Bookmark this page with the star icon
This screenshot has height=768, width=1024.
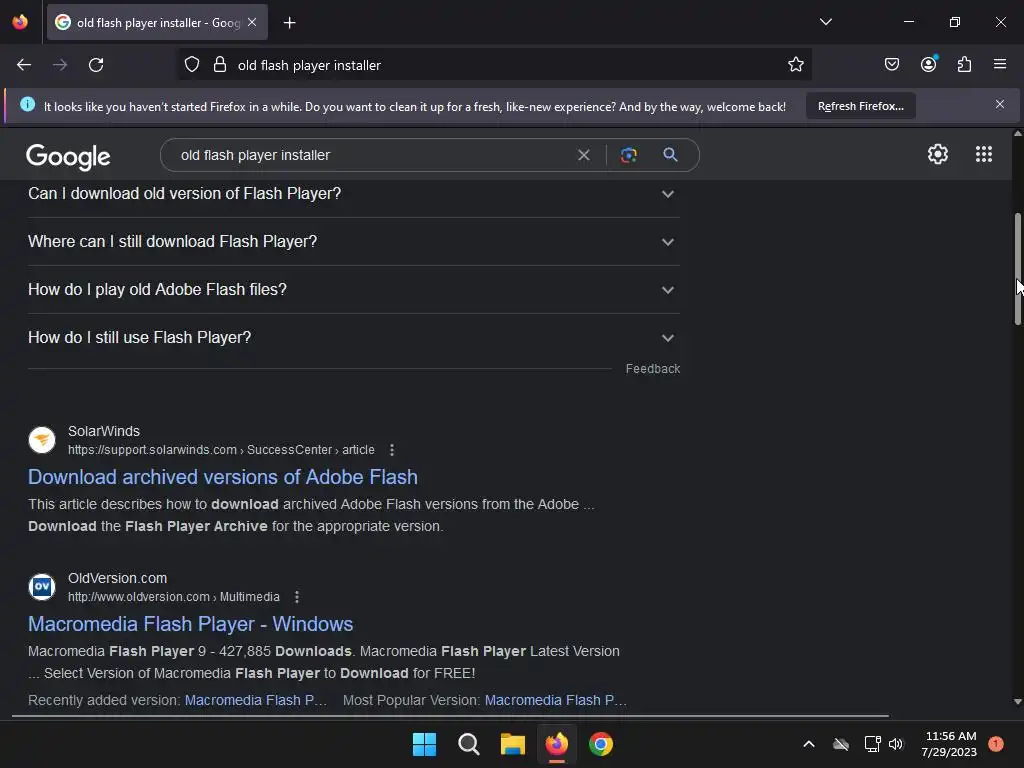click(795, 65)
